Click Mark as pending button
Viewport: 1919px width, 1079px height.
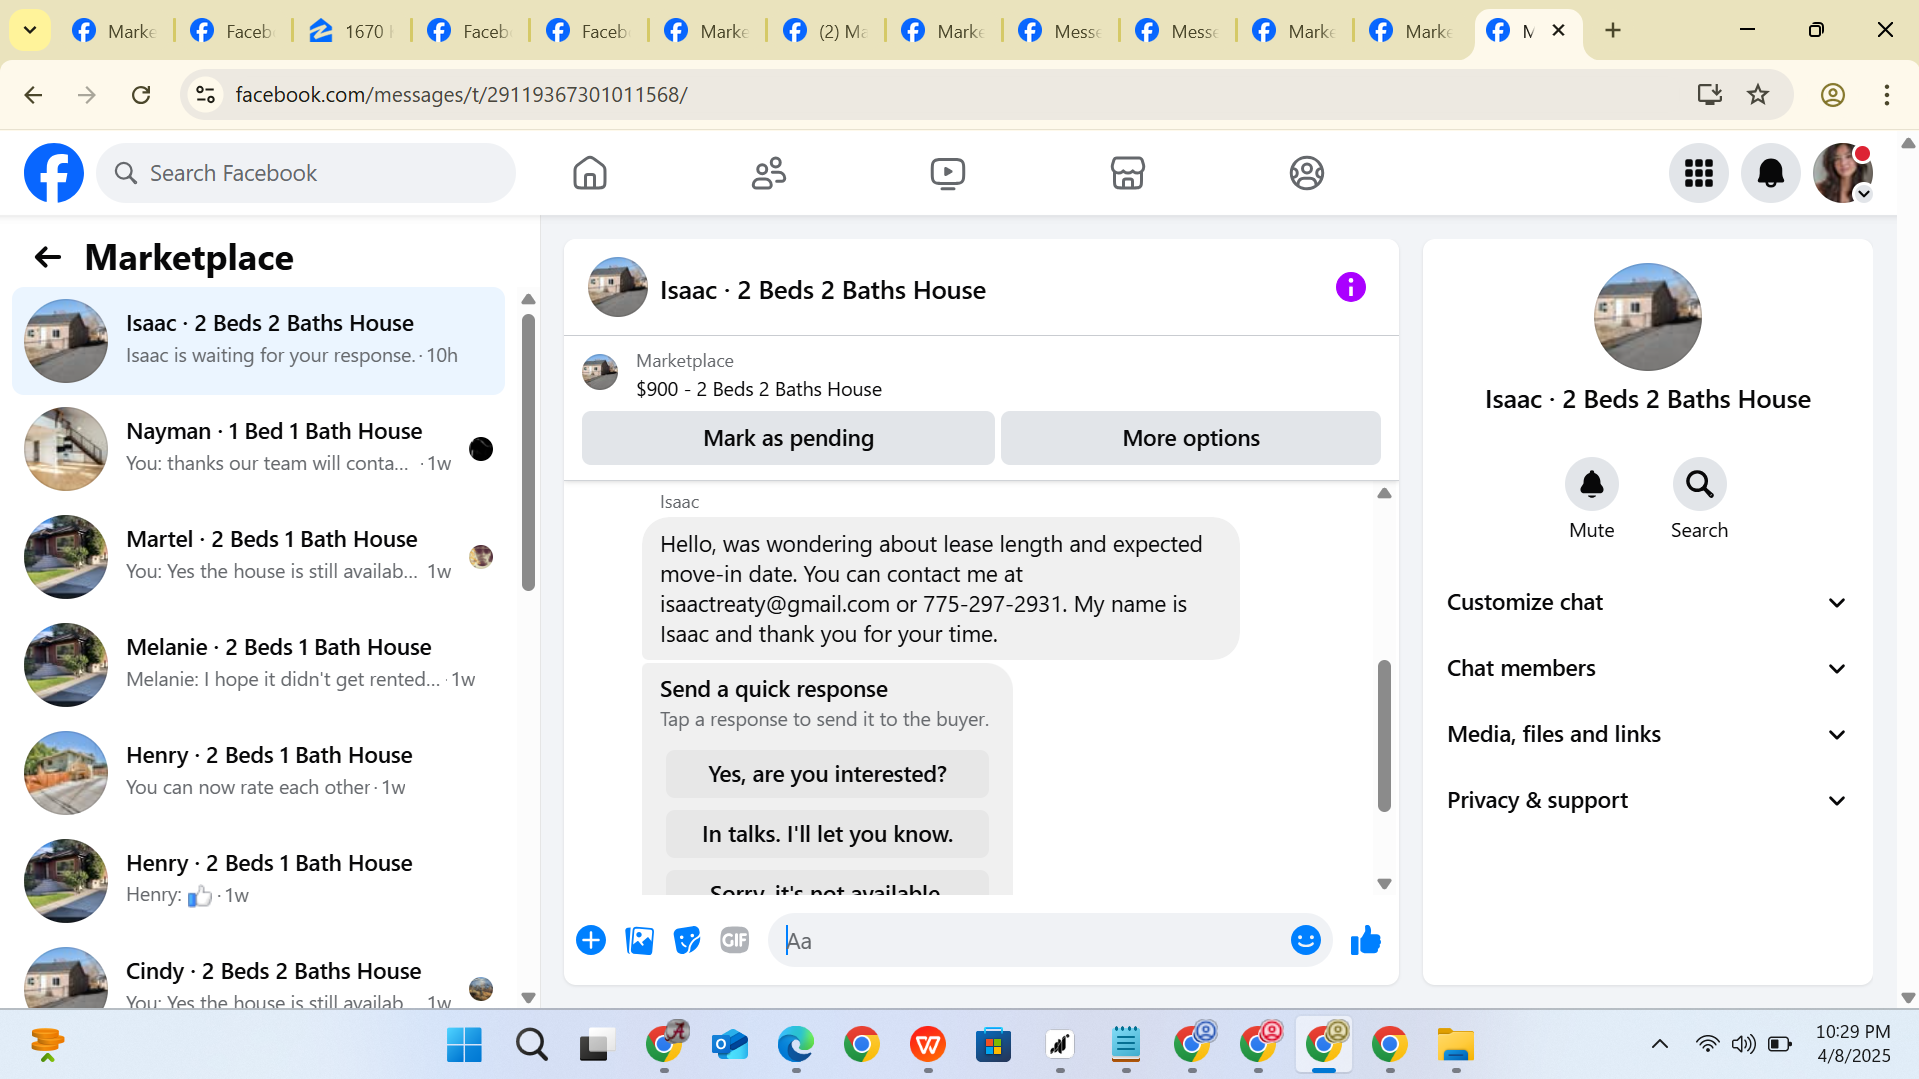click(788, 438)
